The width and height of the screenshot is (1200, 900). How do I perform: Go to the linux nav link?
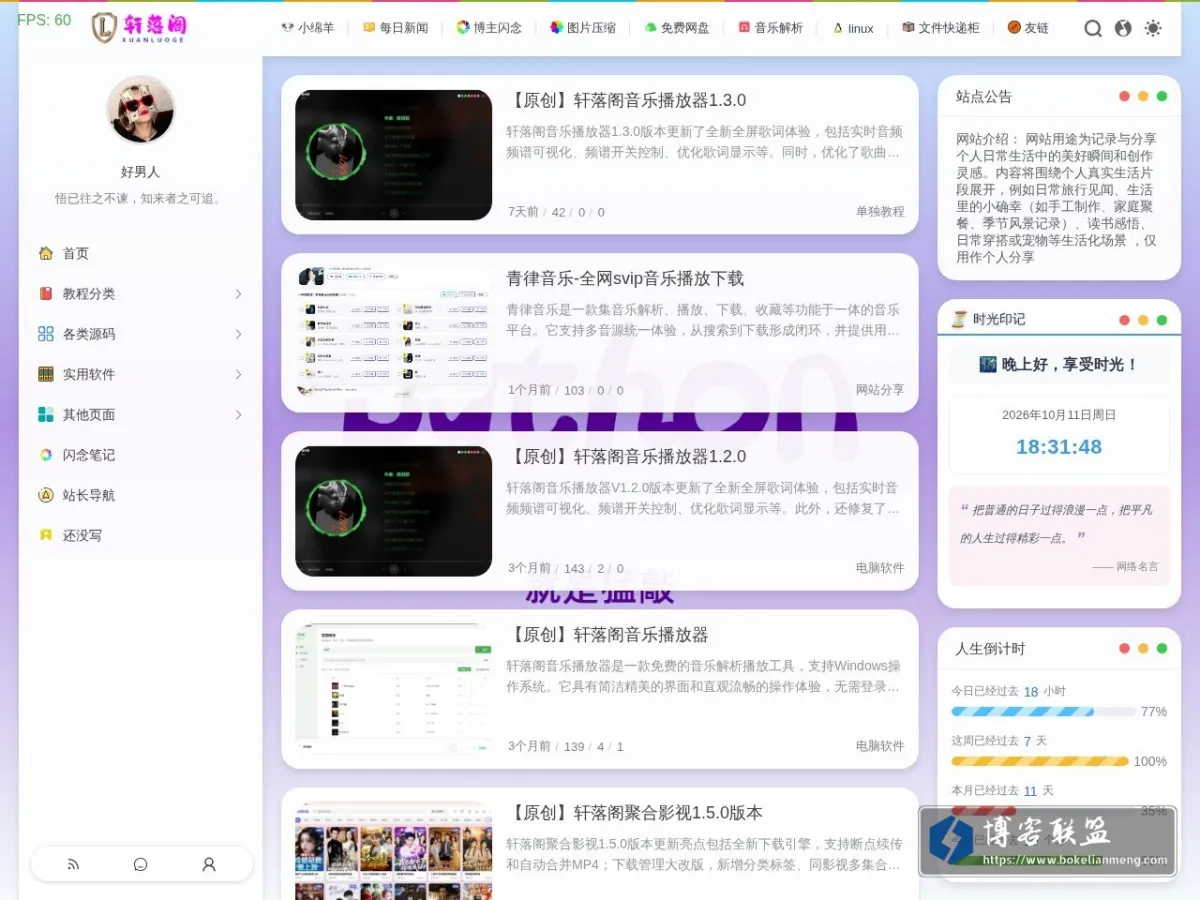click(853, 28)
